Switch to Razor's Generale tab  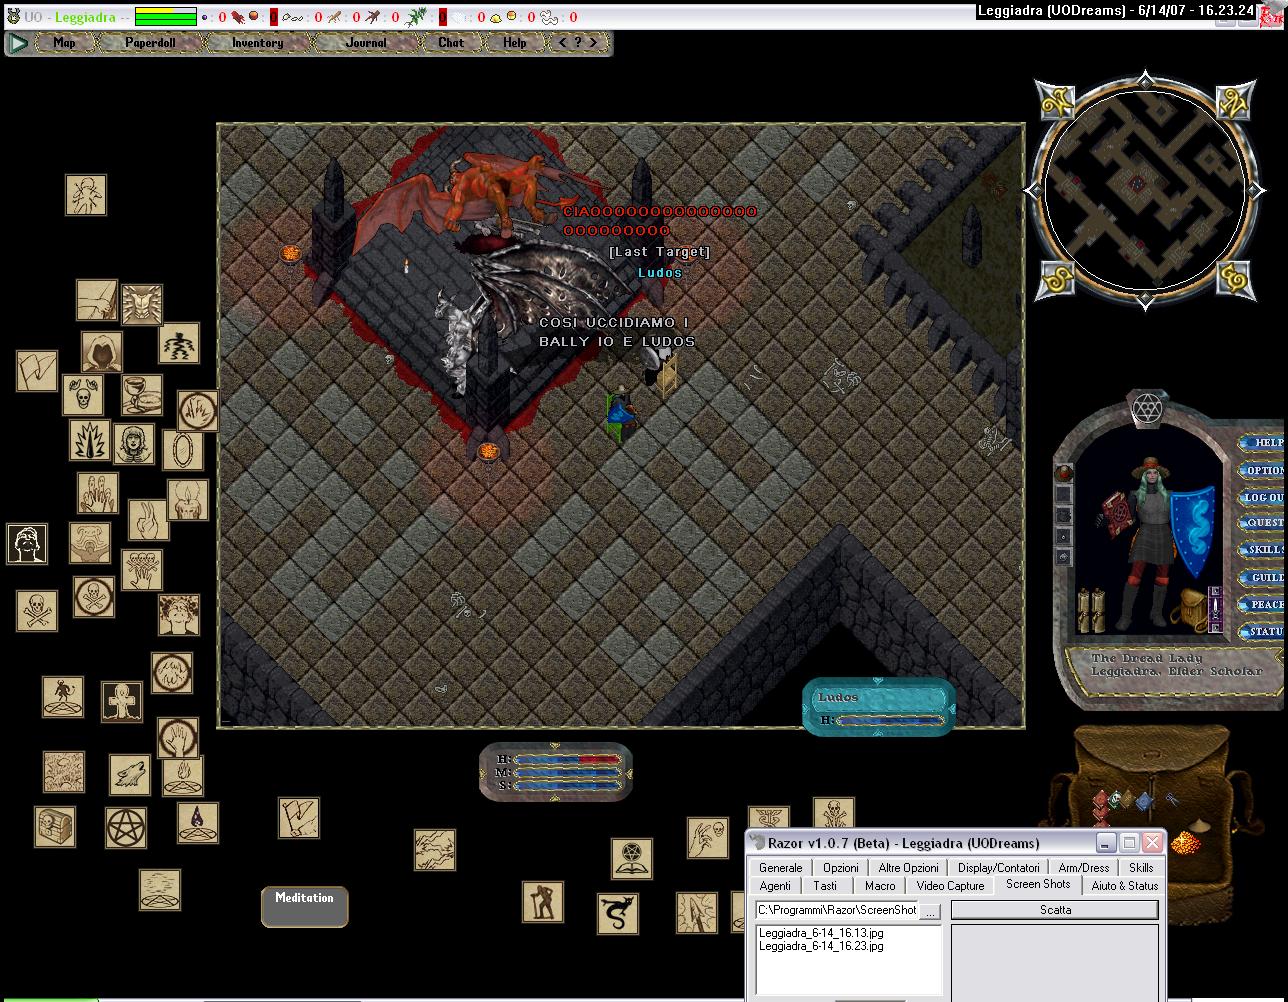tap(780, 868)
